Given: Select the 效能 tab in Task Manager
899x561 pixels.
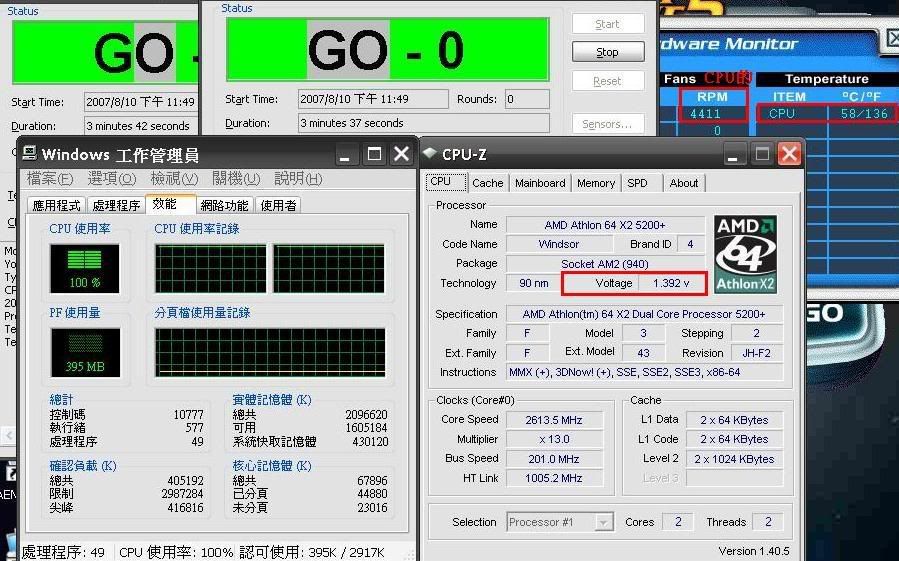Looking at the screenshot, I should (x=170, y=204).
